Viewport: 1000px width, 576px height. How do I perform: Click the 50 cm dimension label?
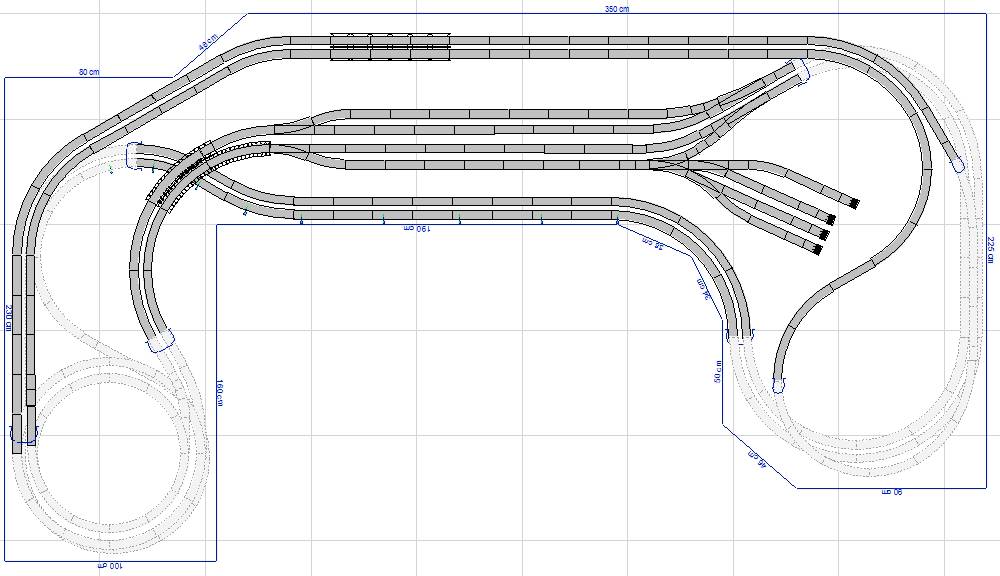pyautogui.click(x=717, y=371)
